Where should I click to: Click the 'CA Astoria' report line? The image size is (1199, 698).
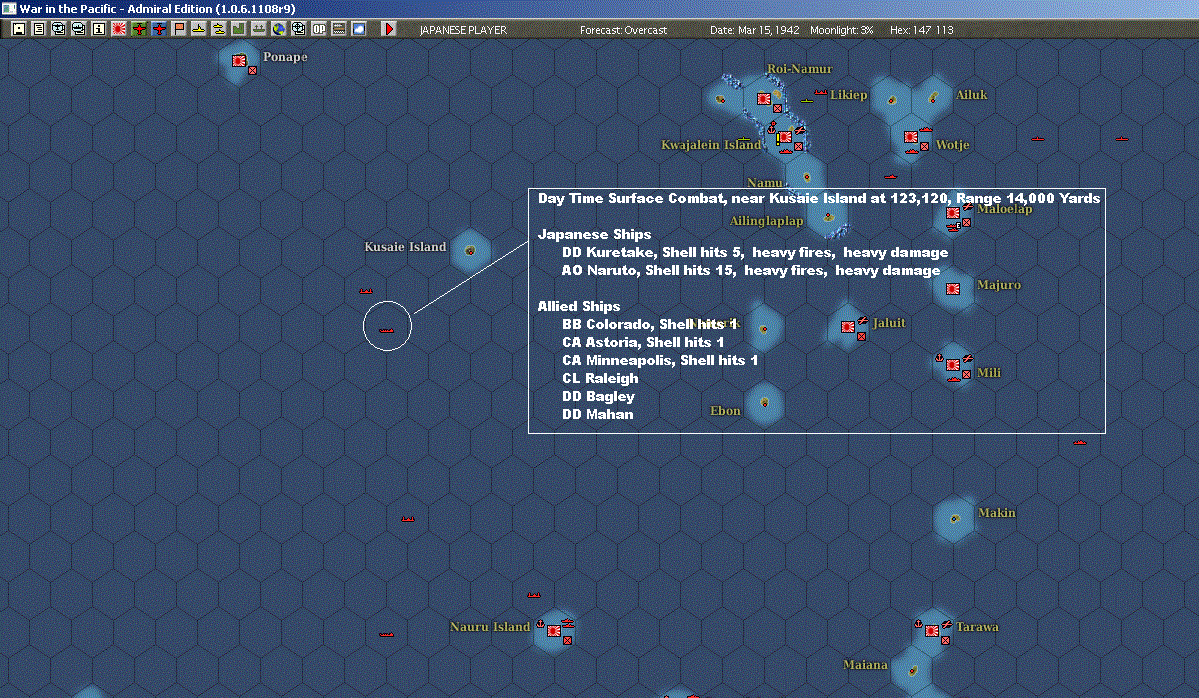pyautogui.click(x=642, y=343)
